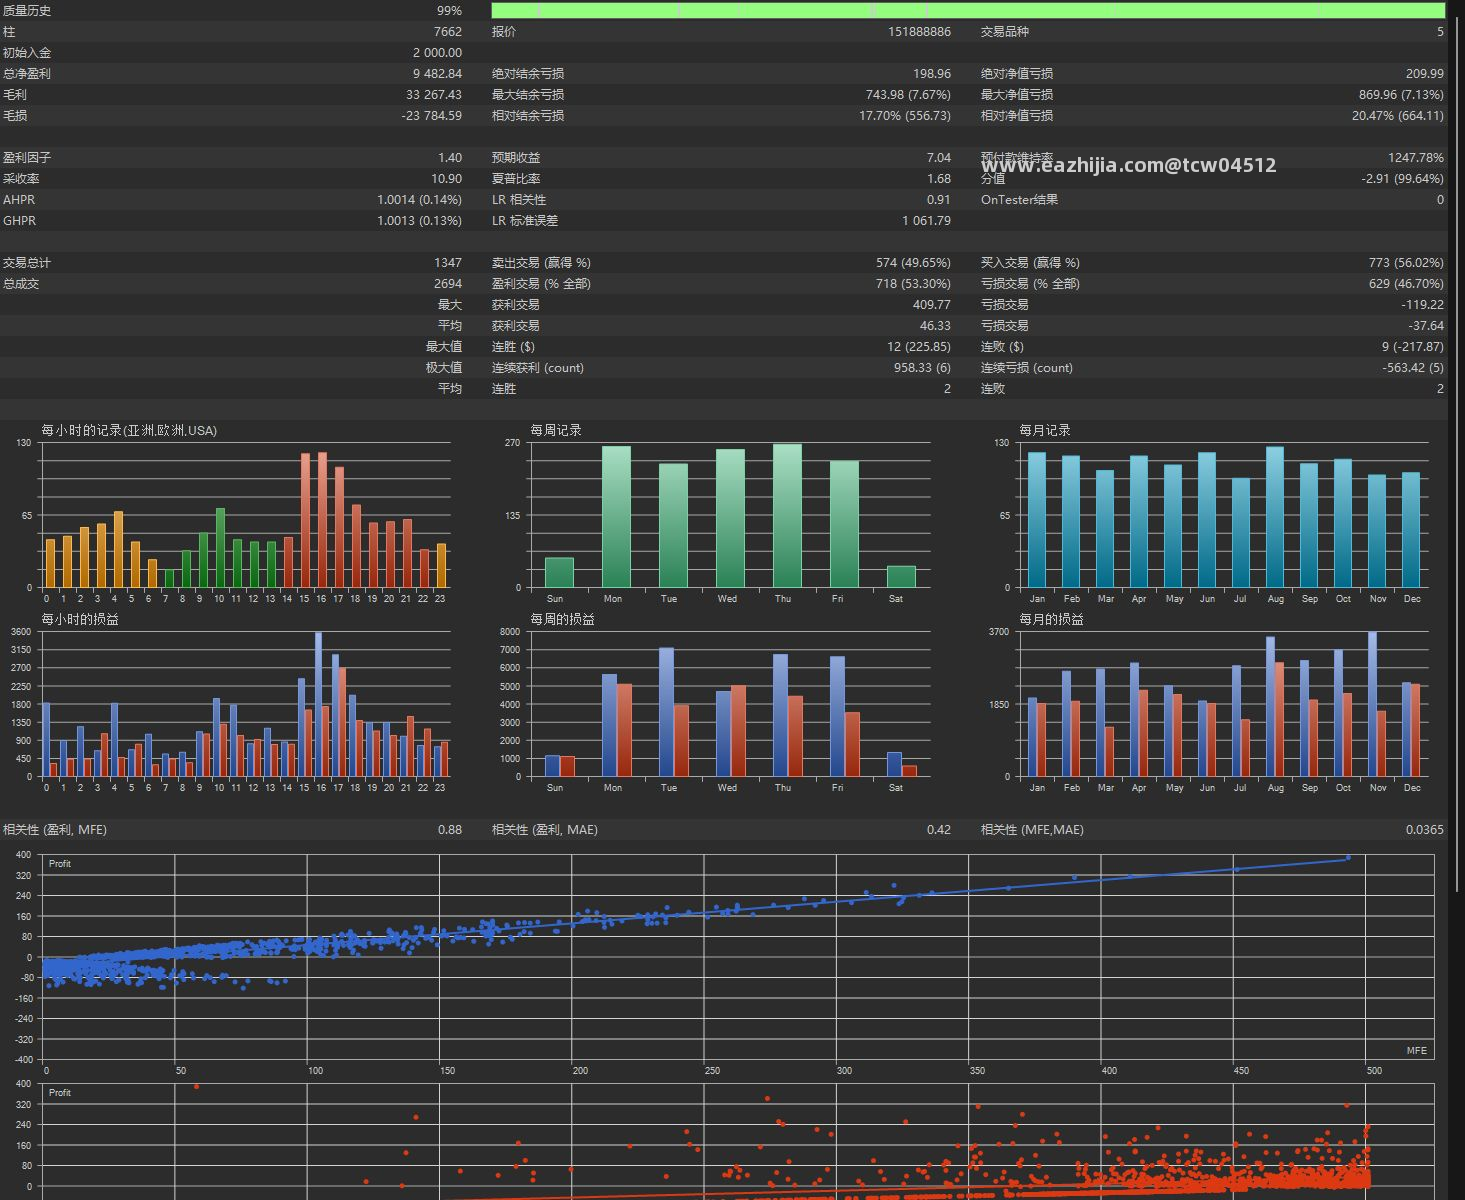Click the value 209.99
This screenshot has width=1465, height=1200.
point(1424,74)
